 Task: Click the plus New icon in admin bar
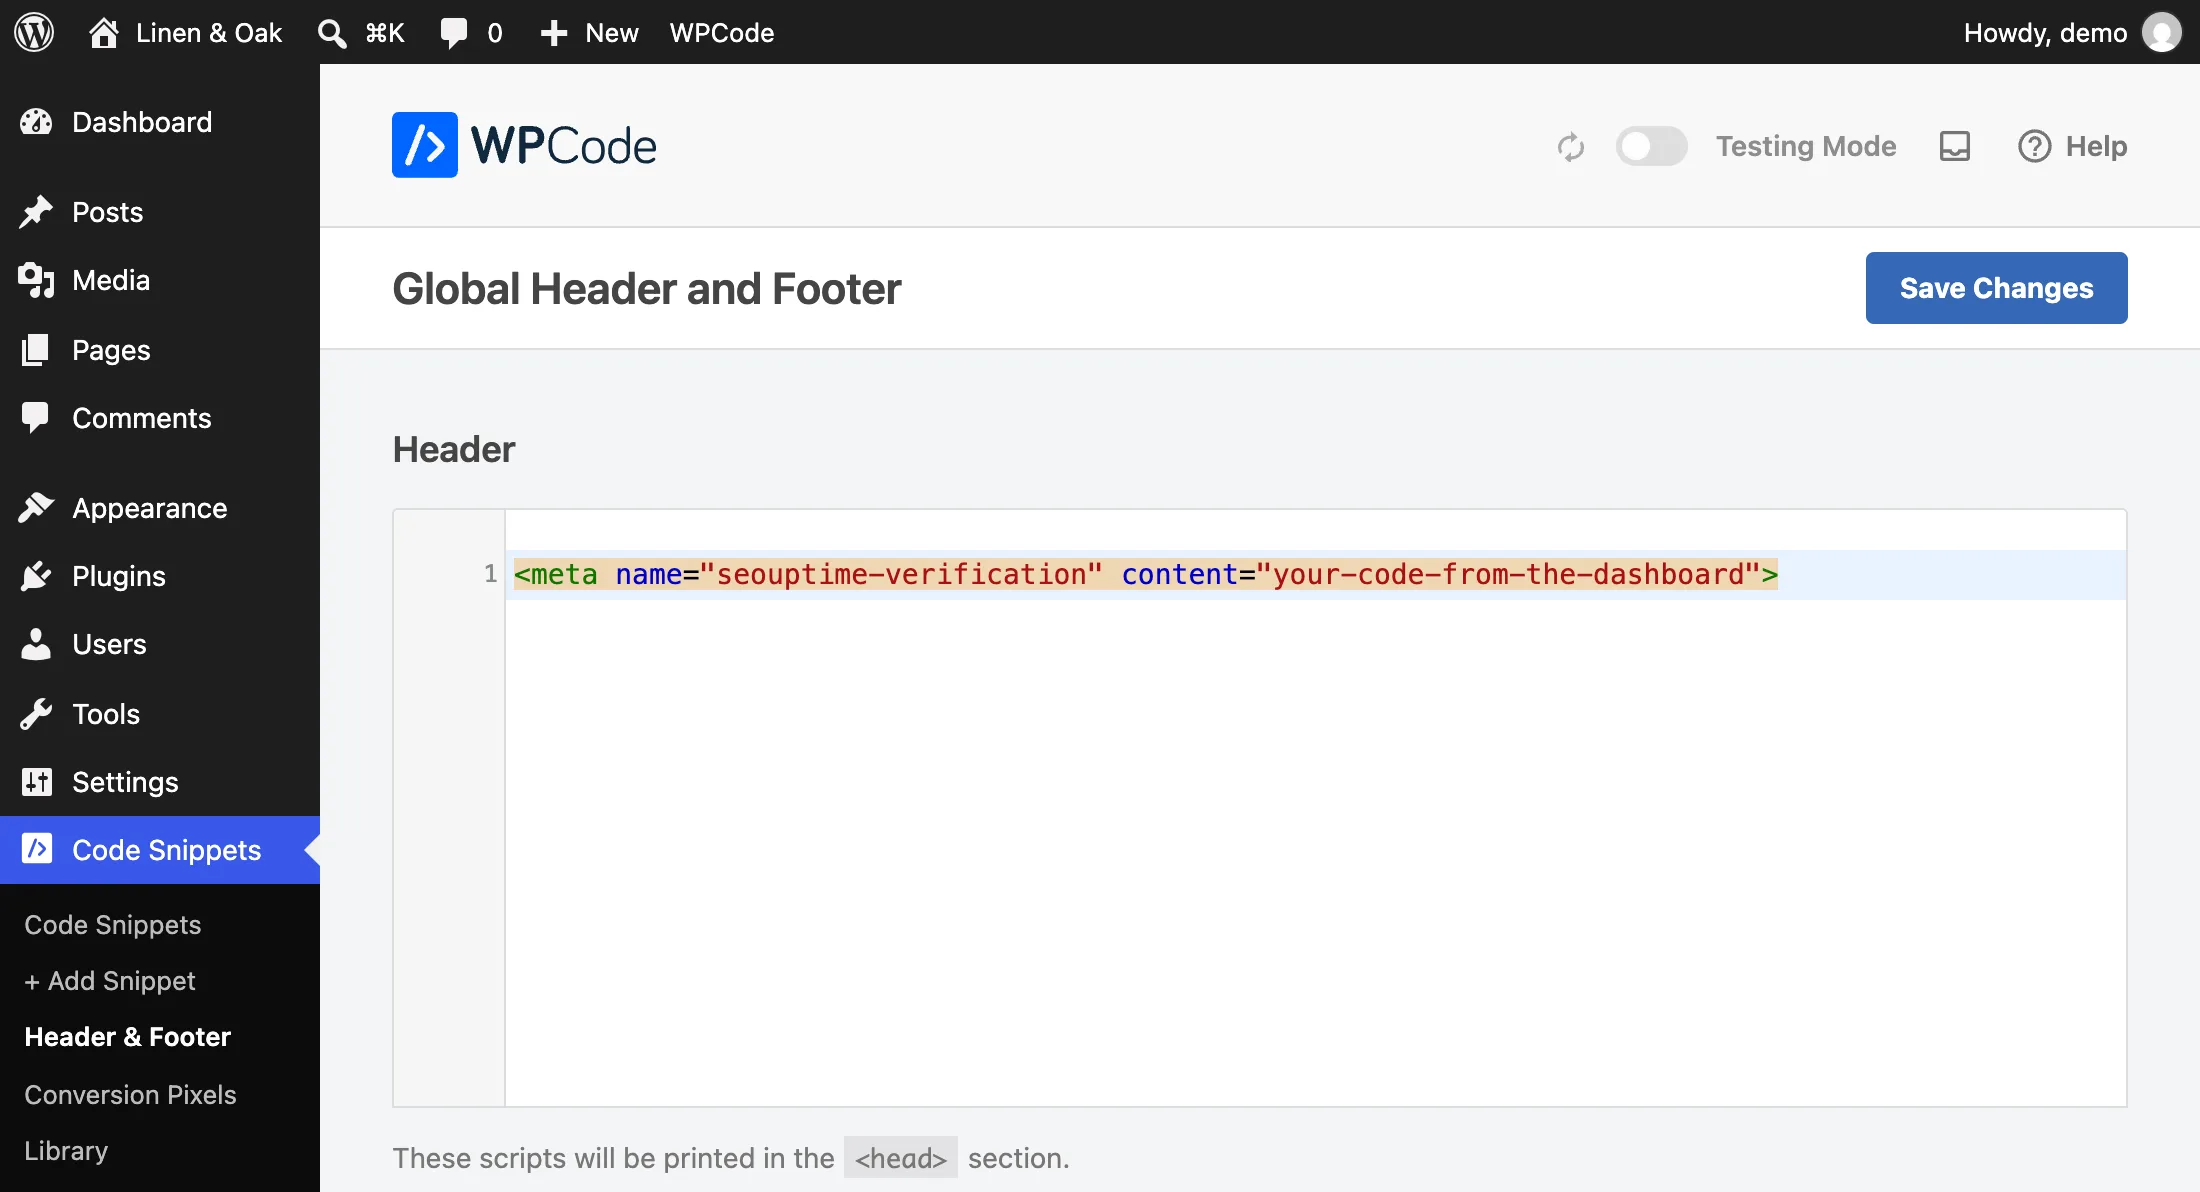click(x=553, y=33)
